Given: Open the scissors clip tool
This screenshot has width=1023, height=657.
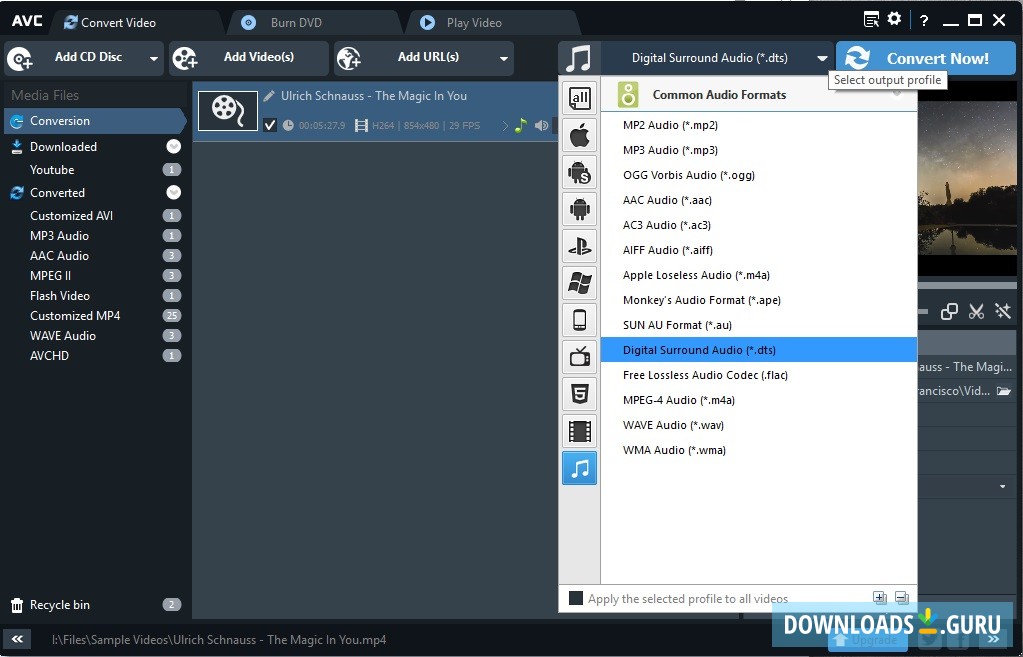Looking at the screenshot, I should [x=976, y=311].
